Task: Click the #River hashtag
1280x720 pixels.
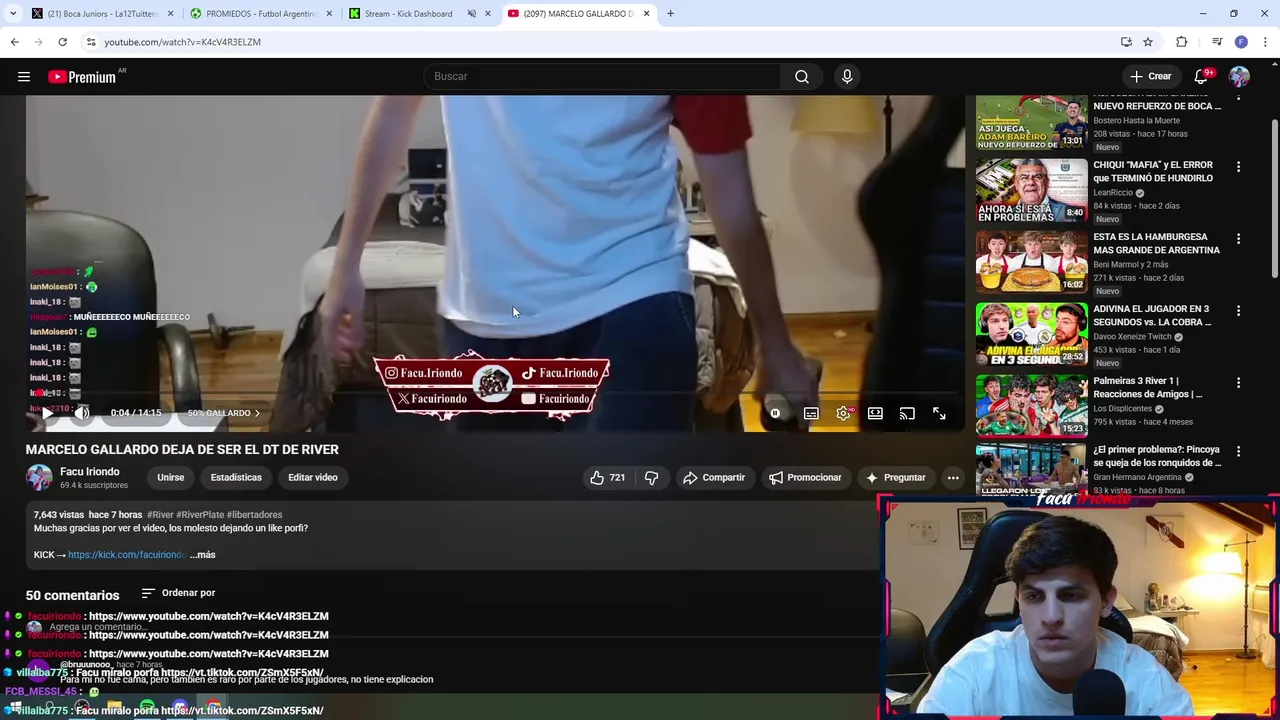Action: [161, 515]
